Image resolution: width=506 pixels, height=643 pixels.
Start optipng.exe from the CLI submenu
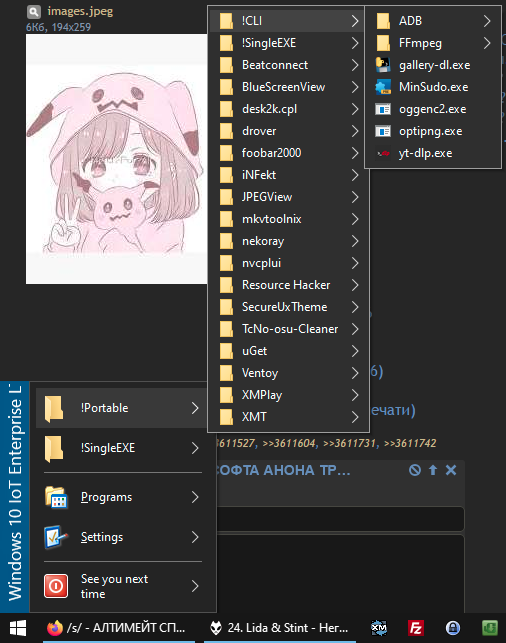(433, 131)
